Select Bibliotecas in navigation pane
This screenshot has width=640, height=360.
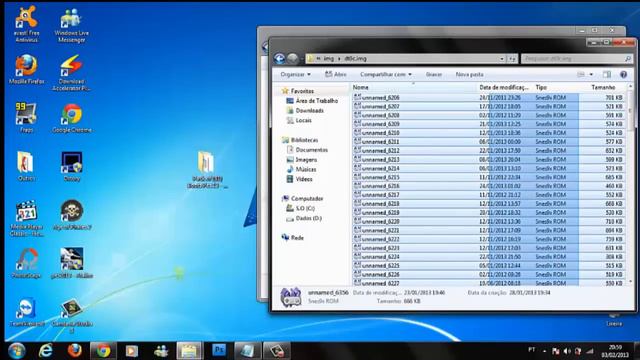[x=300, y=140]
